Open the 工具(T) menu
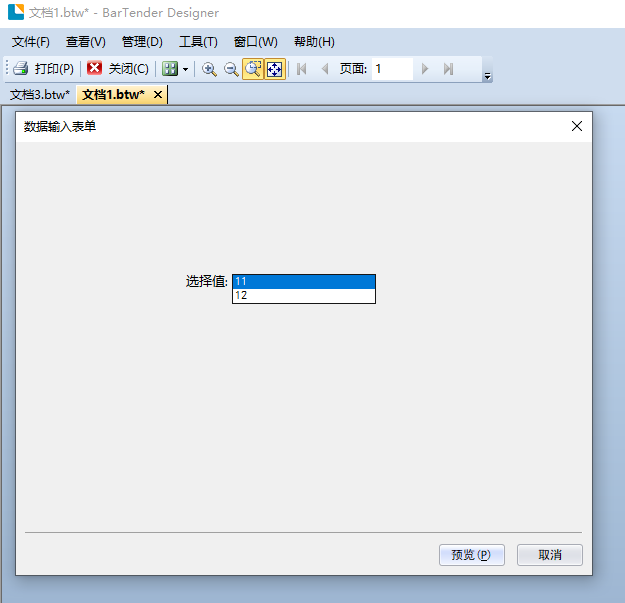The image size is (625, 603). tap(198, 42)
